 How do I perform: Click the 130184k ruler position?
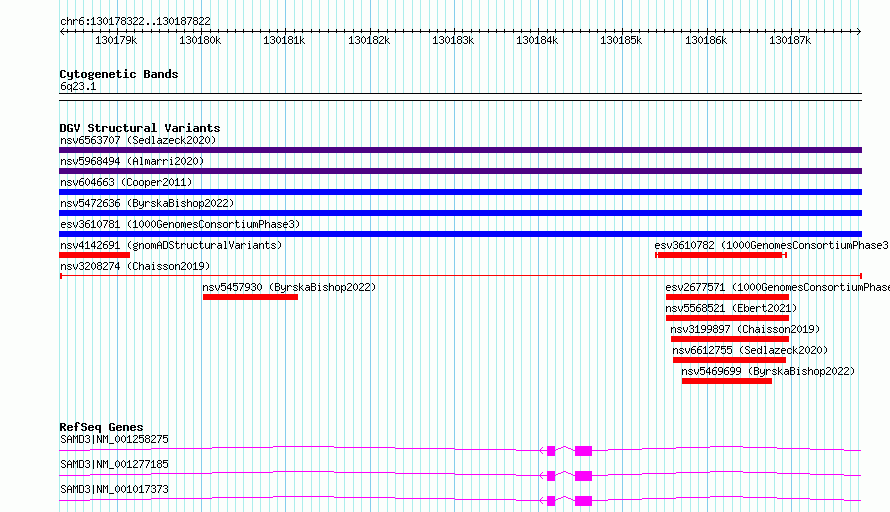tap(537, 40)
